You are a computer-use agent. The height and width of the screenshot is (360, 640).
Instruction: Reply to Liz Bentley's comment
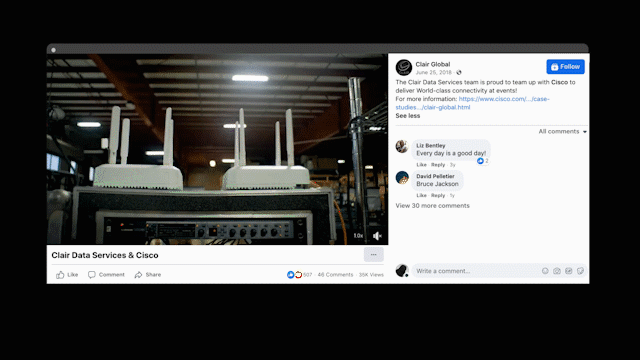pyautogui.click(x=438, y=164)
